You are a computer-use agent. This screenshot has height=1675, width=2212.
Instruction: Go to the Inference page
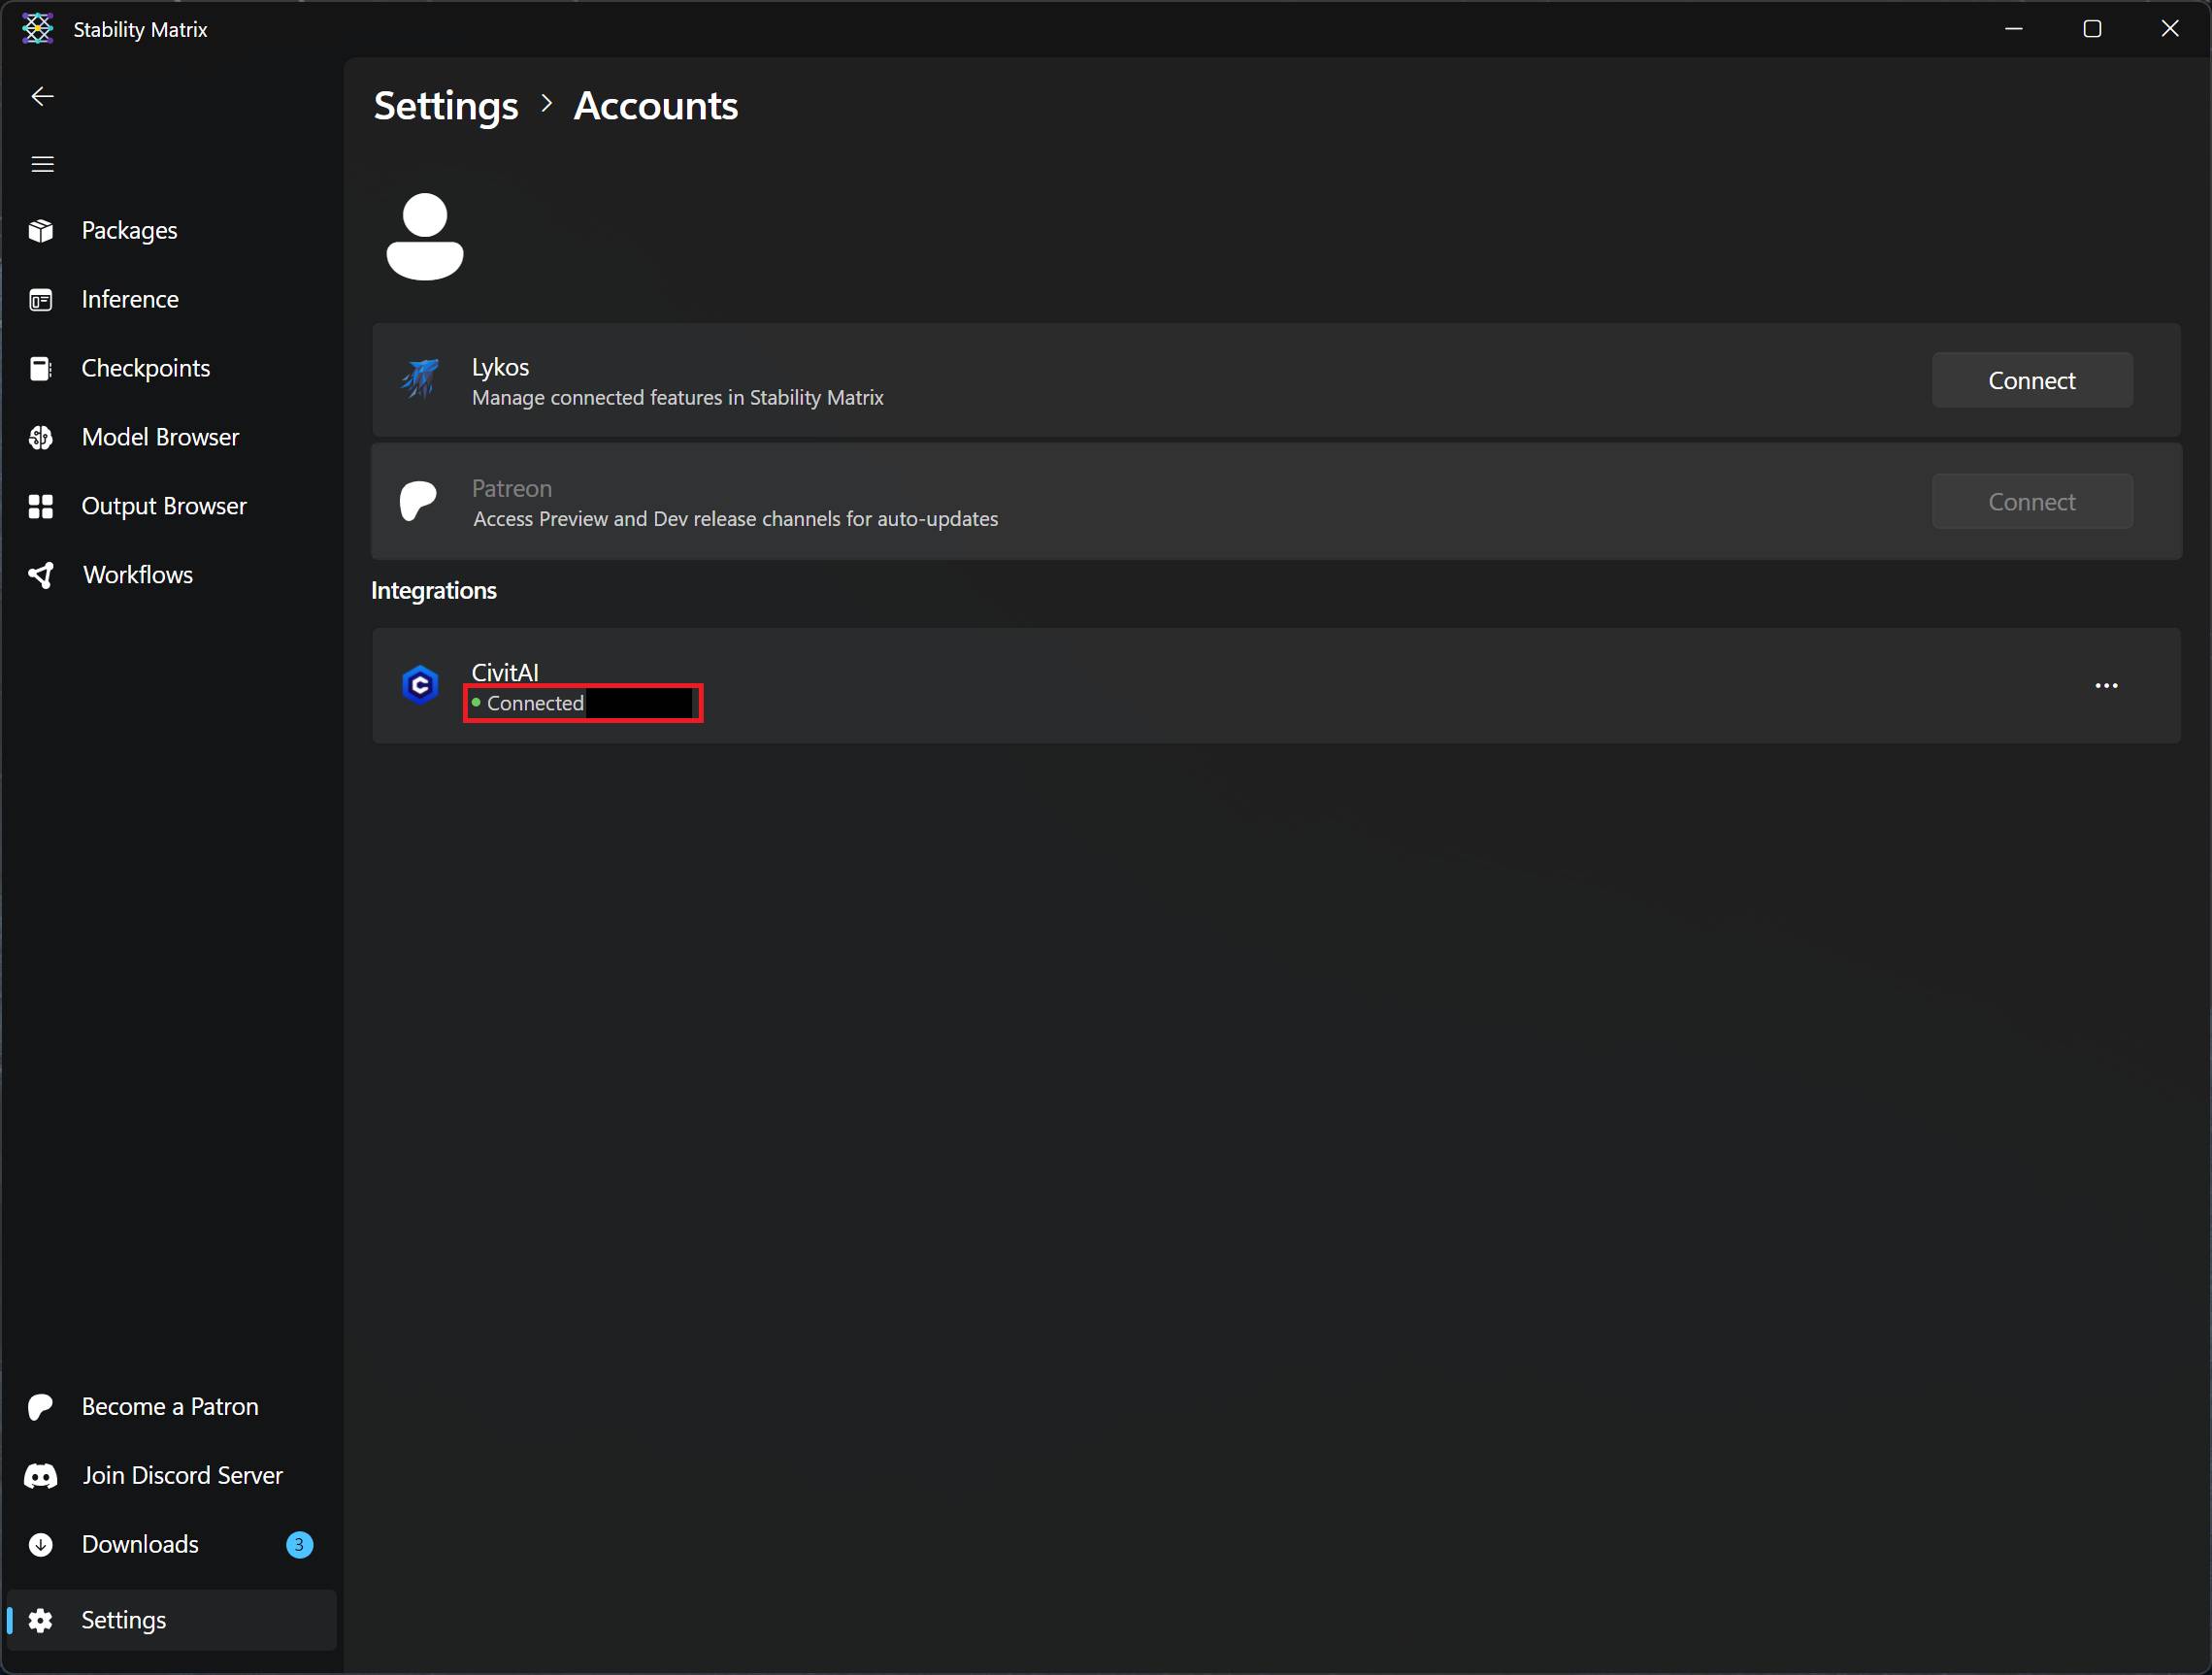coord(129,300)
